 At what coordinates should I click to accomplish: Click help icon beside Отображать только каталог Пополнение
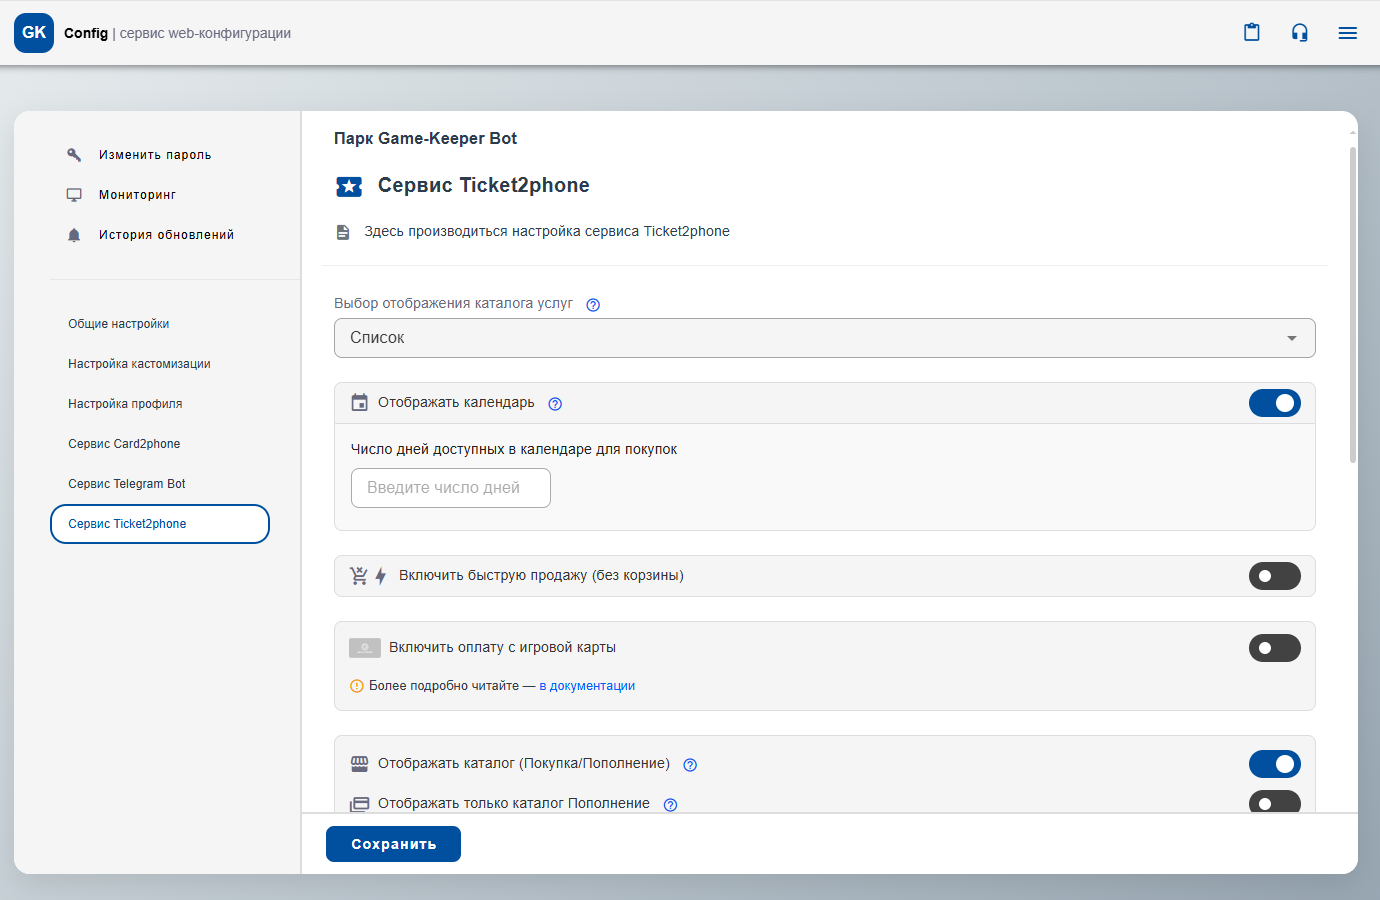[670, 804]
